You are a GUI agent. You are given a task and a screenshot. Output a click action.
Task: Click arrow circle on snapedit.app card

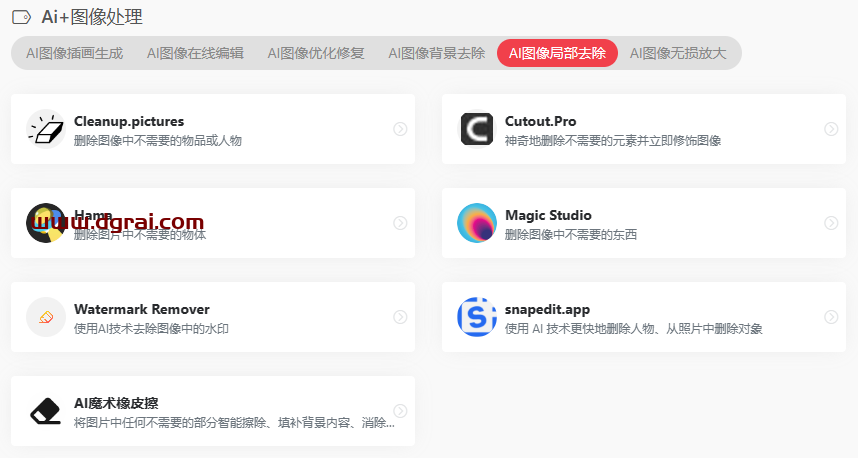tap(831, 317)
